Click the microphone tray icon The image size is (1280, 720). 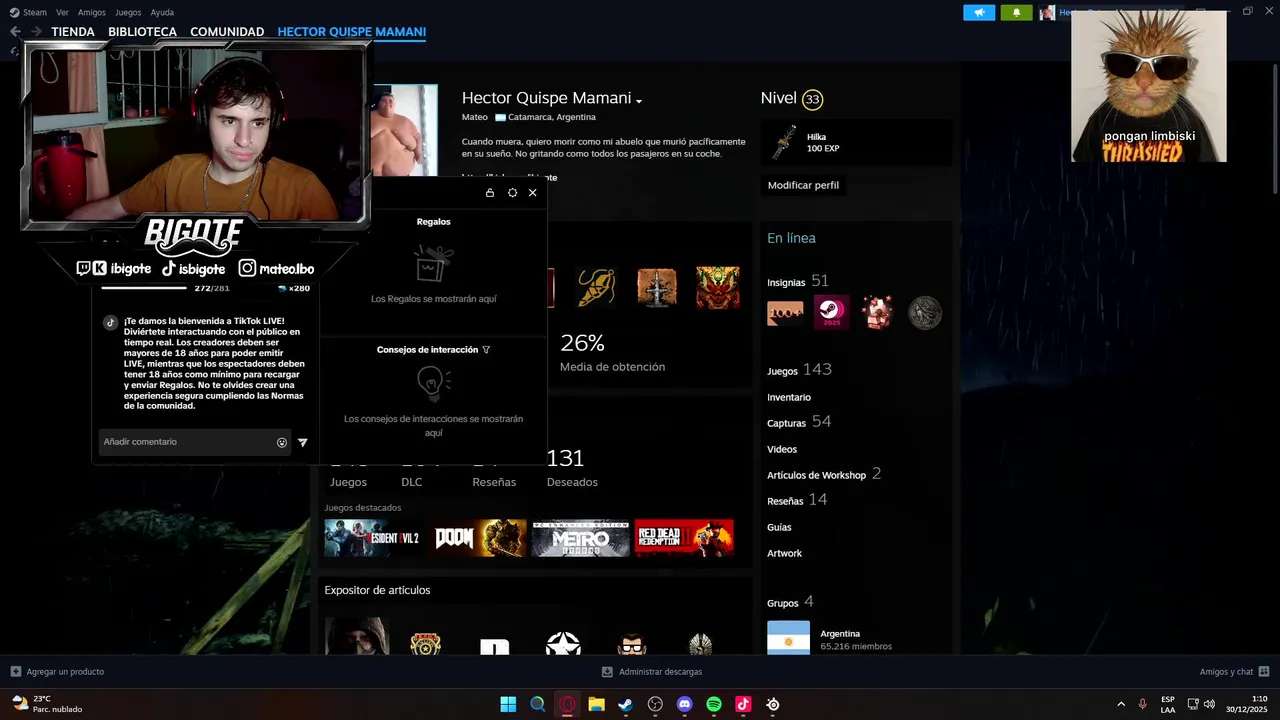1142,704
